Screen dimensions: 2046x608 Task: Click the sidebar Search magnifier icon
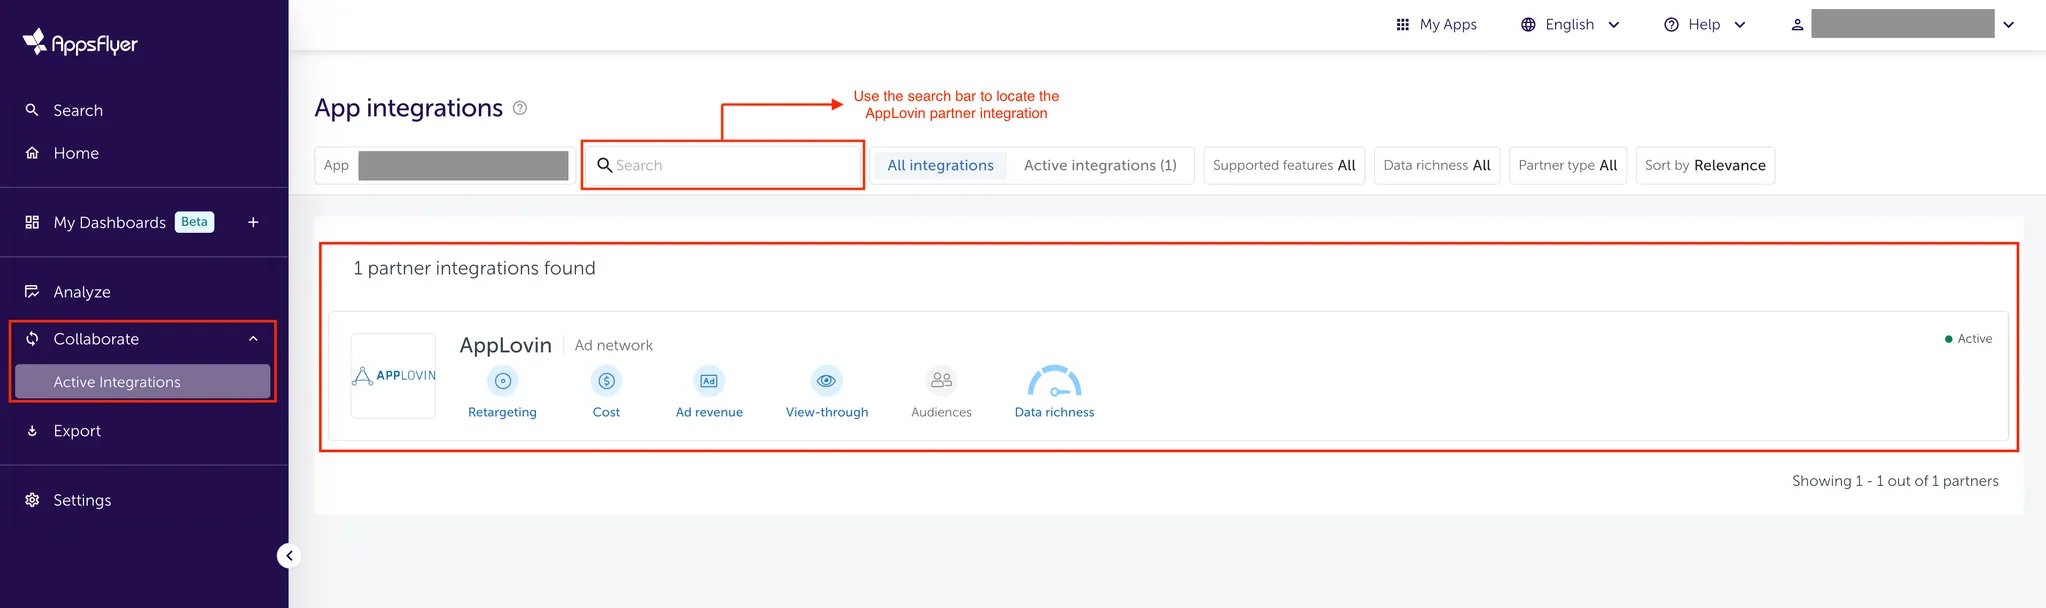pos(32,110)
